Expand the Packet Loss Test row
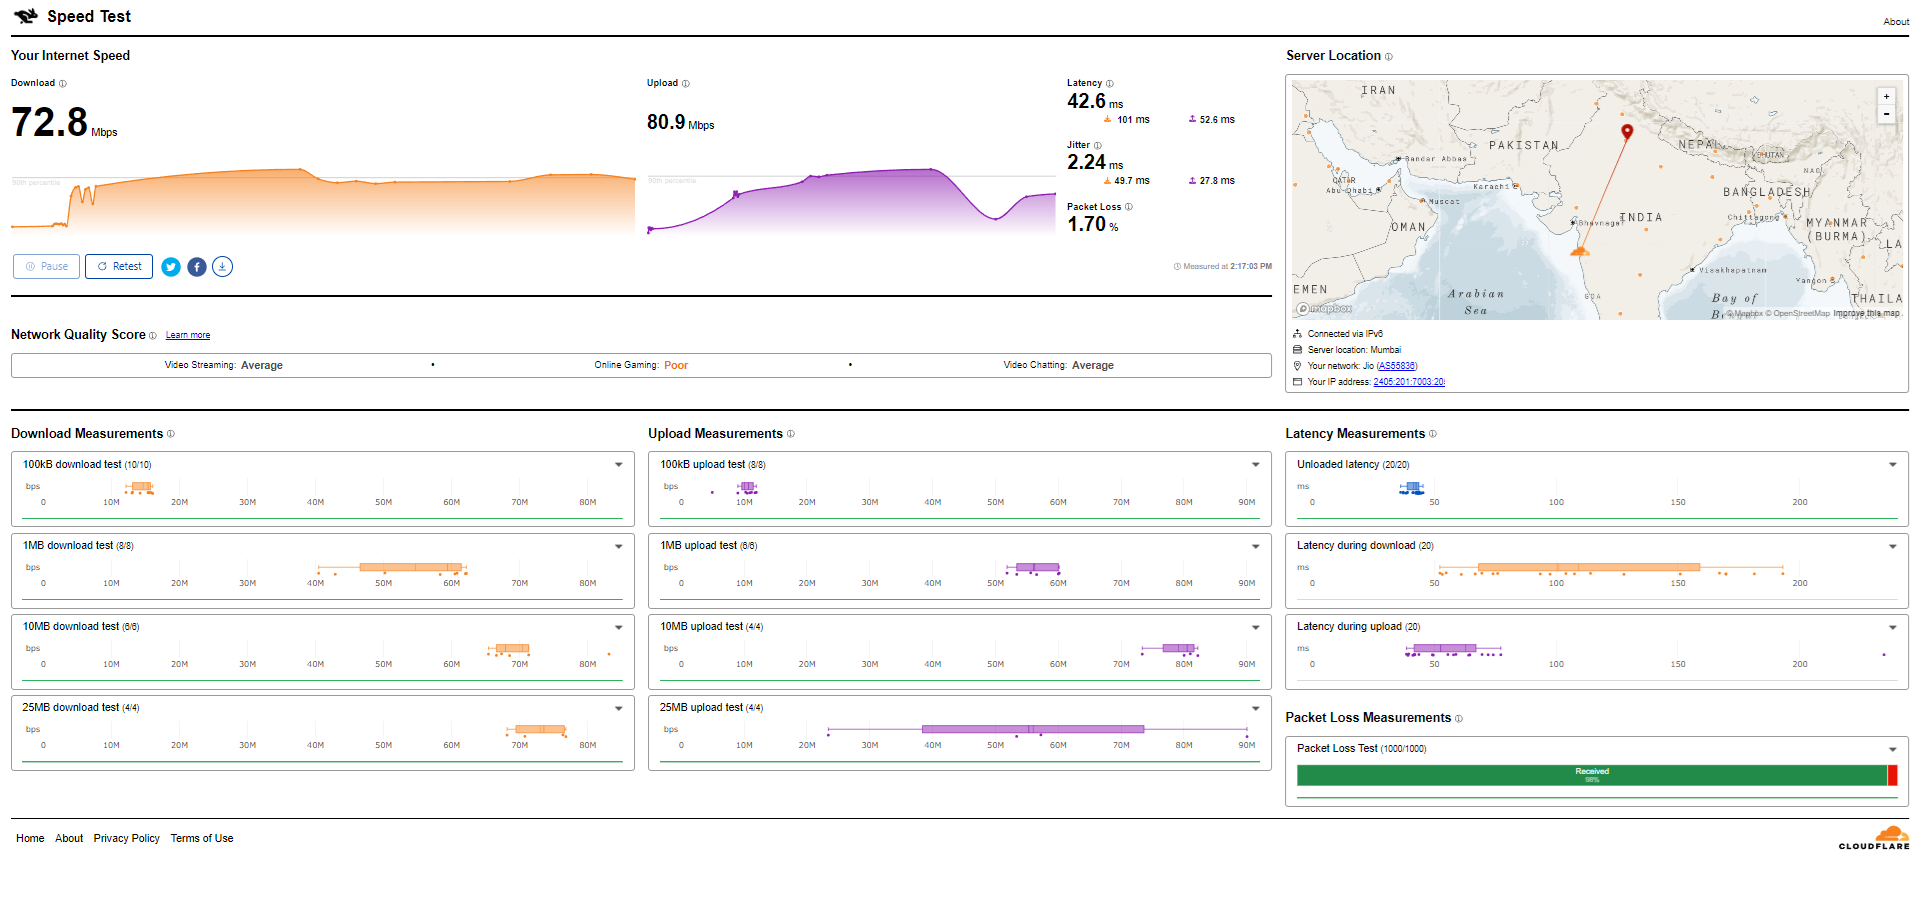 1892,749
